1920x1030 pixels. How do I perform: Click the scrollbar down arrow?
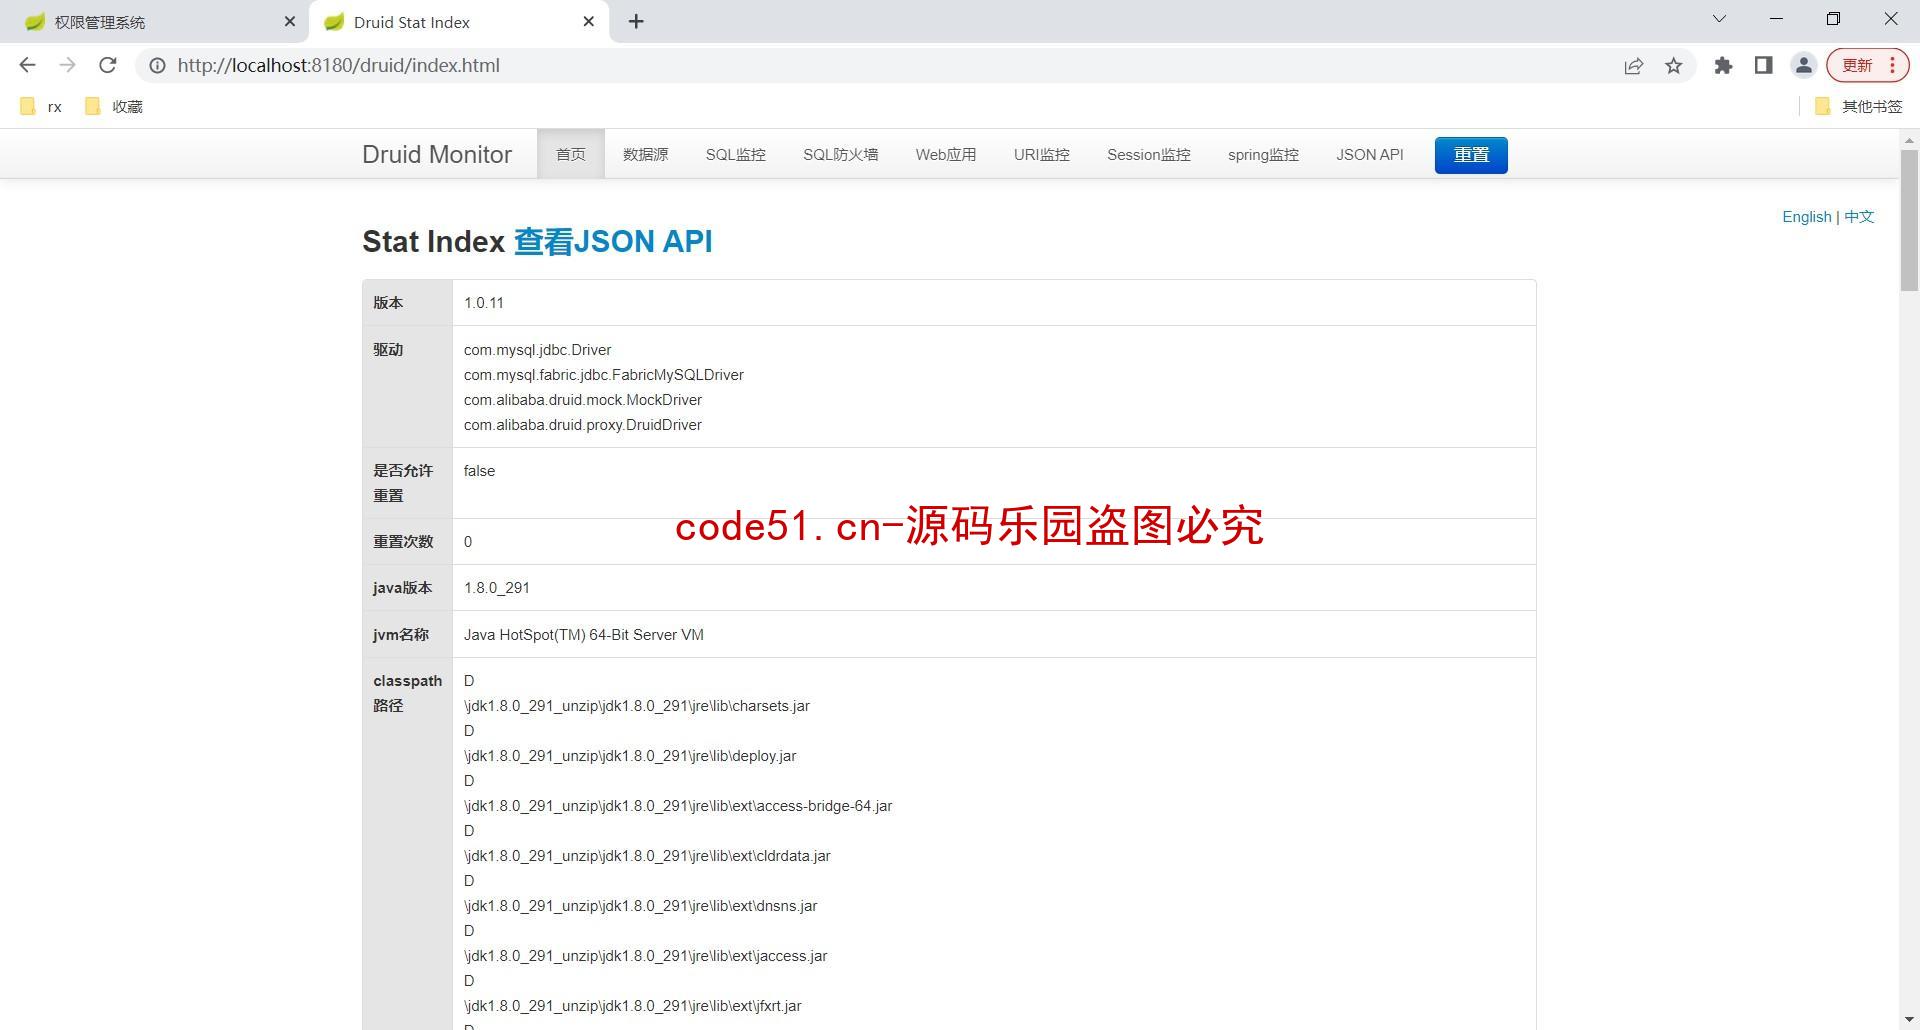1909,1020
